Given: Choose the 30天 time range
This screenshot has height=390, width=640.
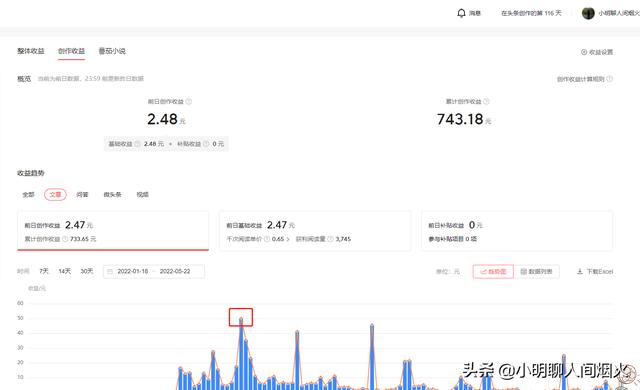Looking at the screenshot, I should tap(87, 271).
